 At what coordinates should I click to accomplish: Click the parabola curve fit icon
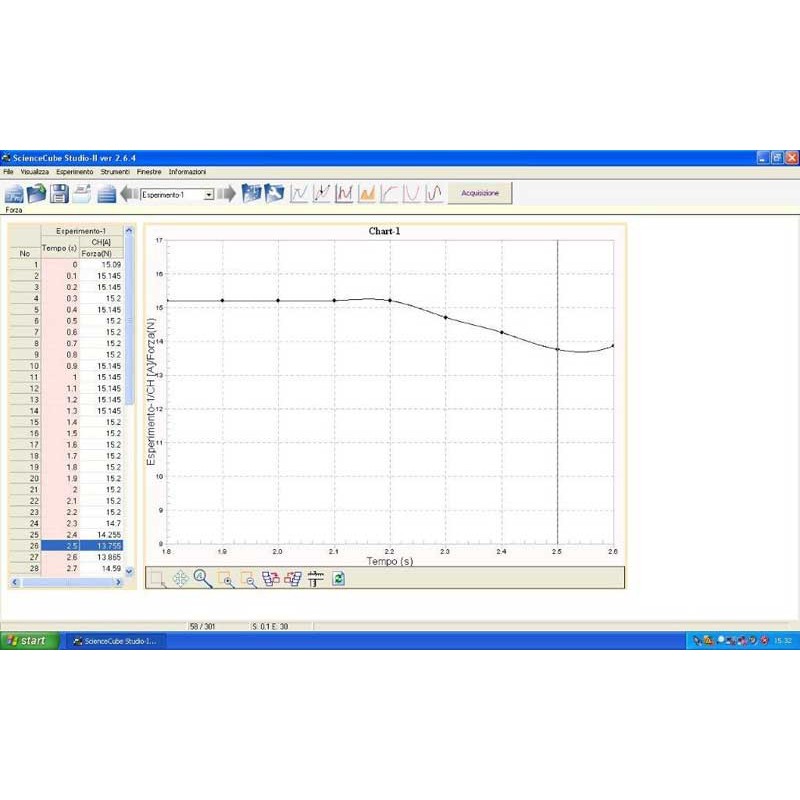pyautogui.click(x=412, y=194)
